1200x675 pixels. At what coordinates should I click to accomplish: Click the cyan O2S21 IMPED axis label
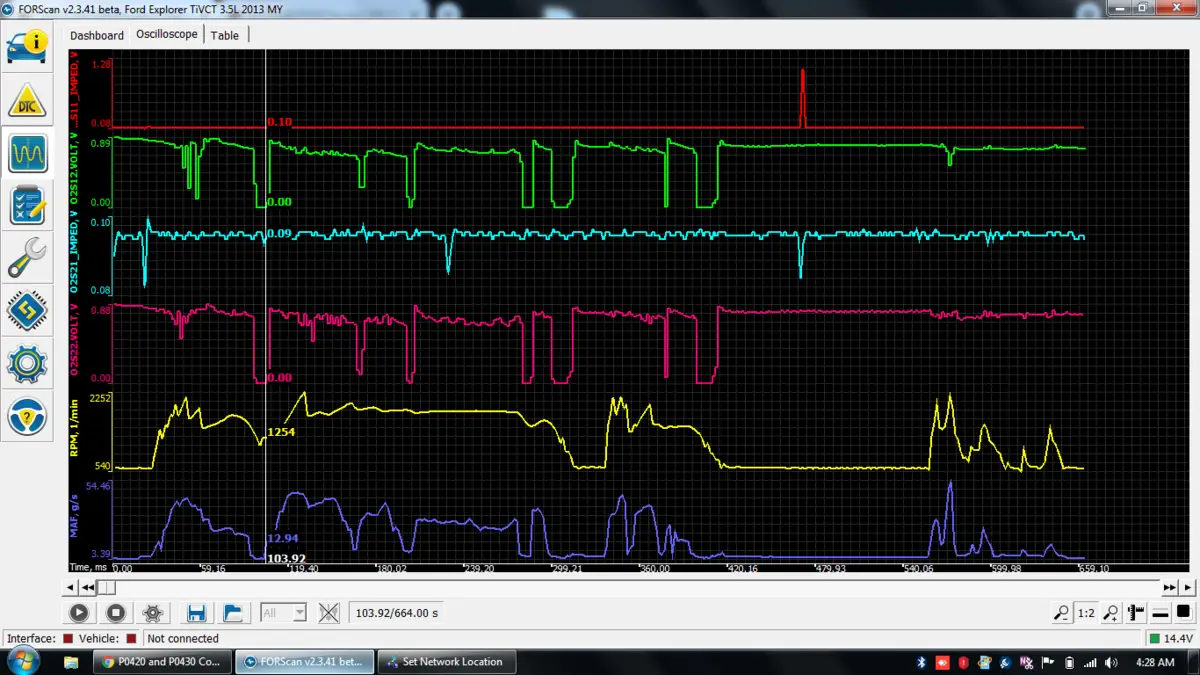point(74,254)
